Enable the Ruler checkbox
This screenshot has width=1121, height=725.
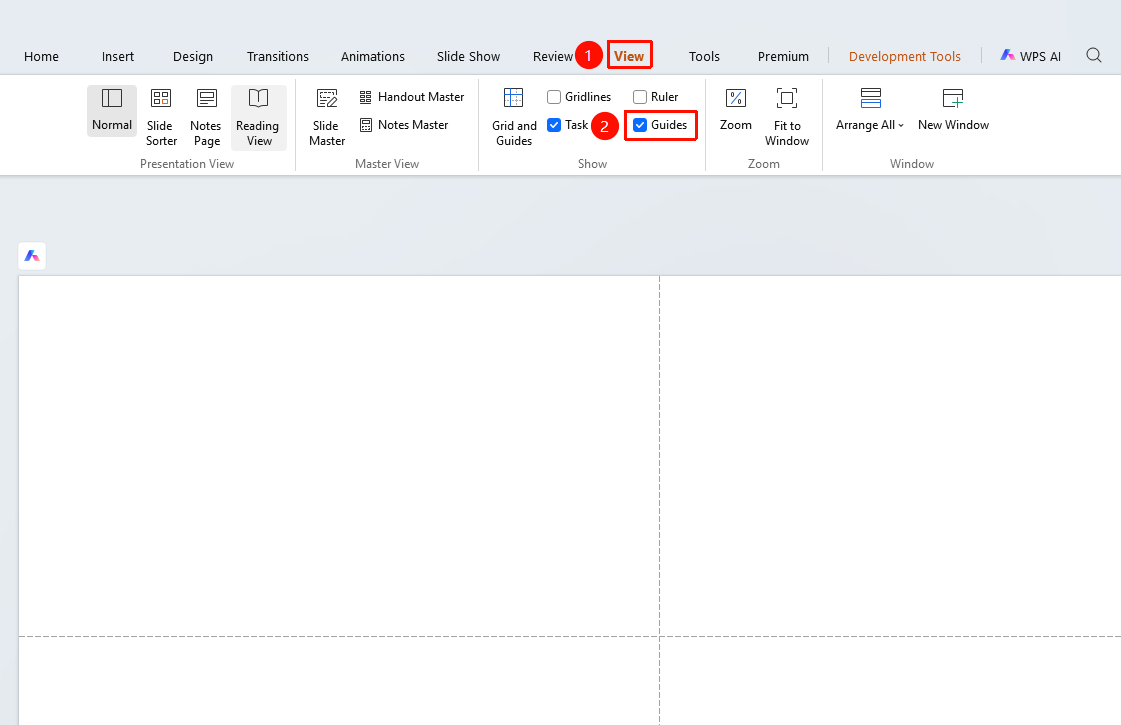tap(640, 97)
